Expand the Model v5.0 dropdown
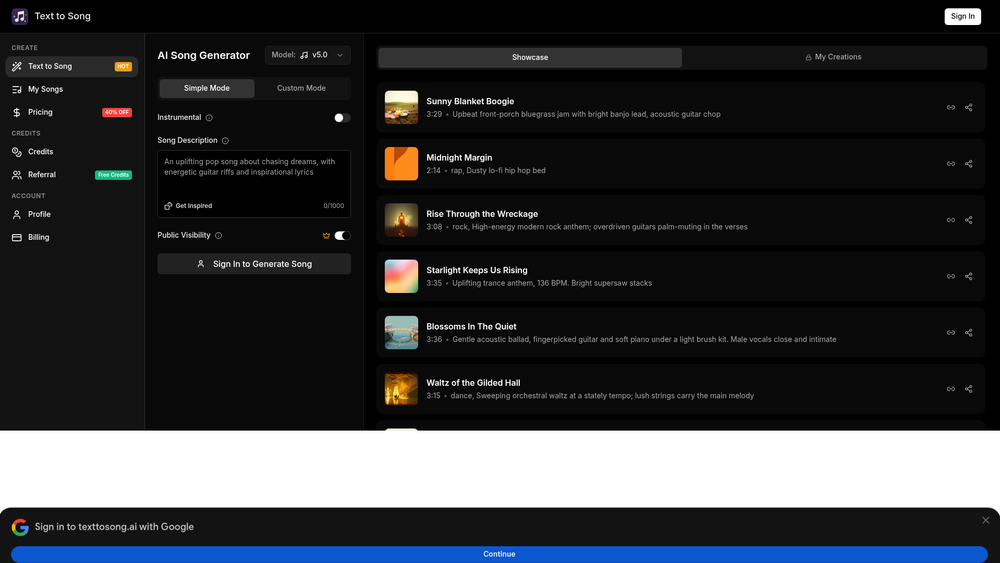Viewport: 1000px width, 563px height. pyautogui.click(x=307, y=55)
